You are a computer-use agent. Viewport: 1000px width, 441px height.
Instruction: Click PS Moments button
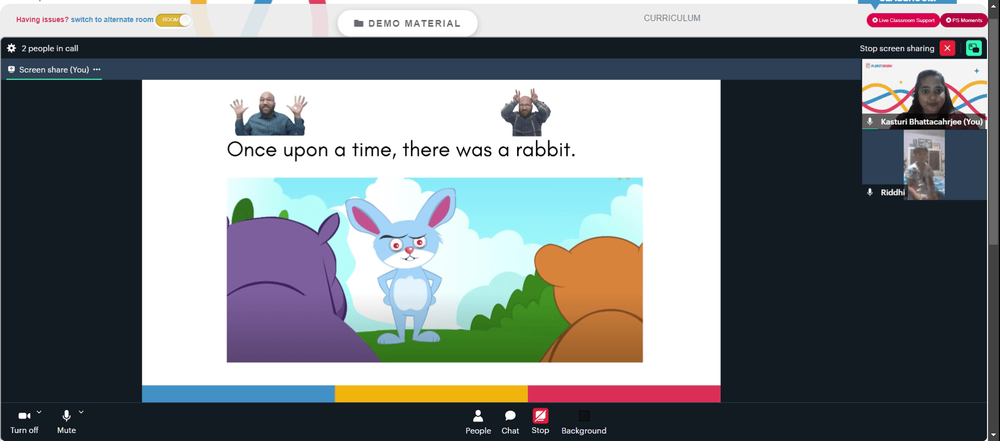point(964,20)
